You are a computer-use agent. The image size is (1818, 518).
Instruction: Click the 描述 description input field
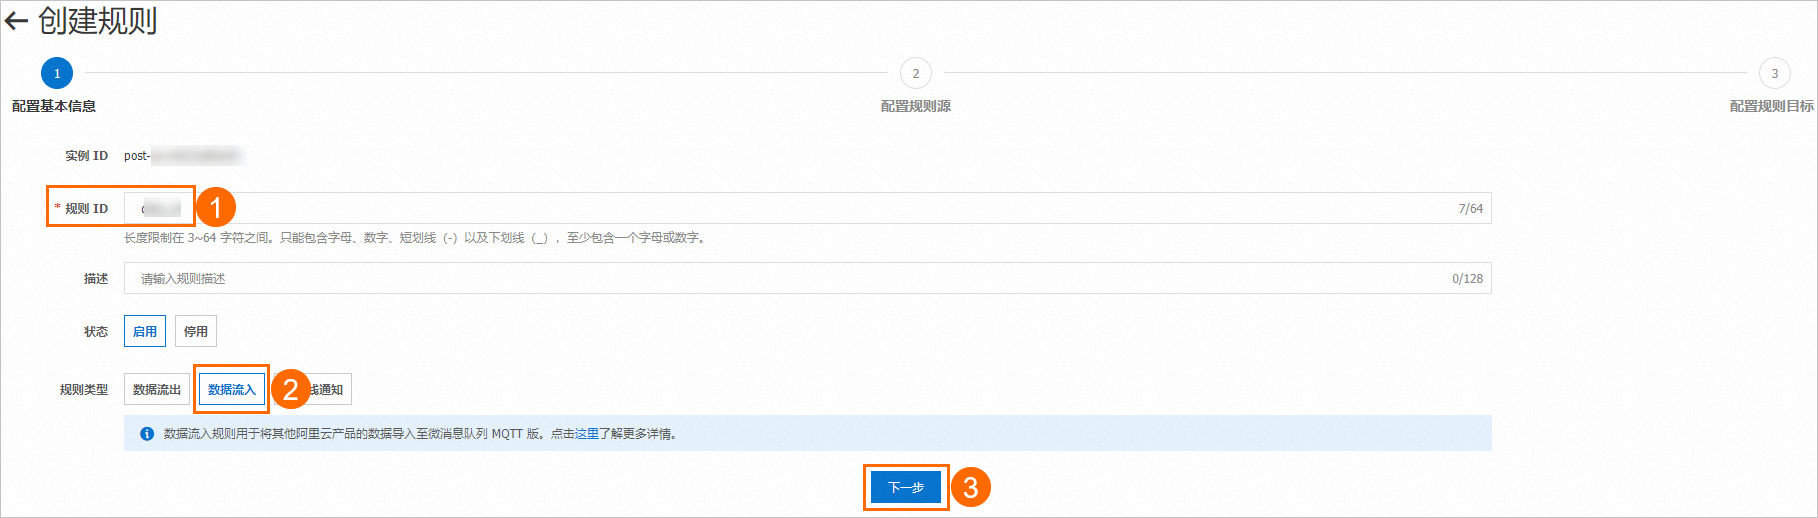point(807,278)
